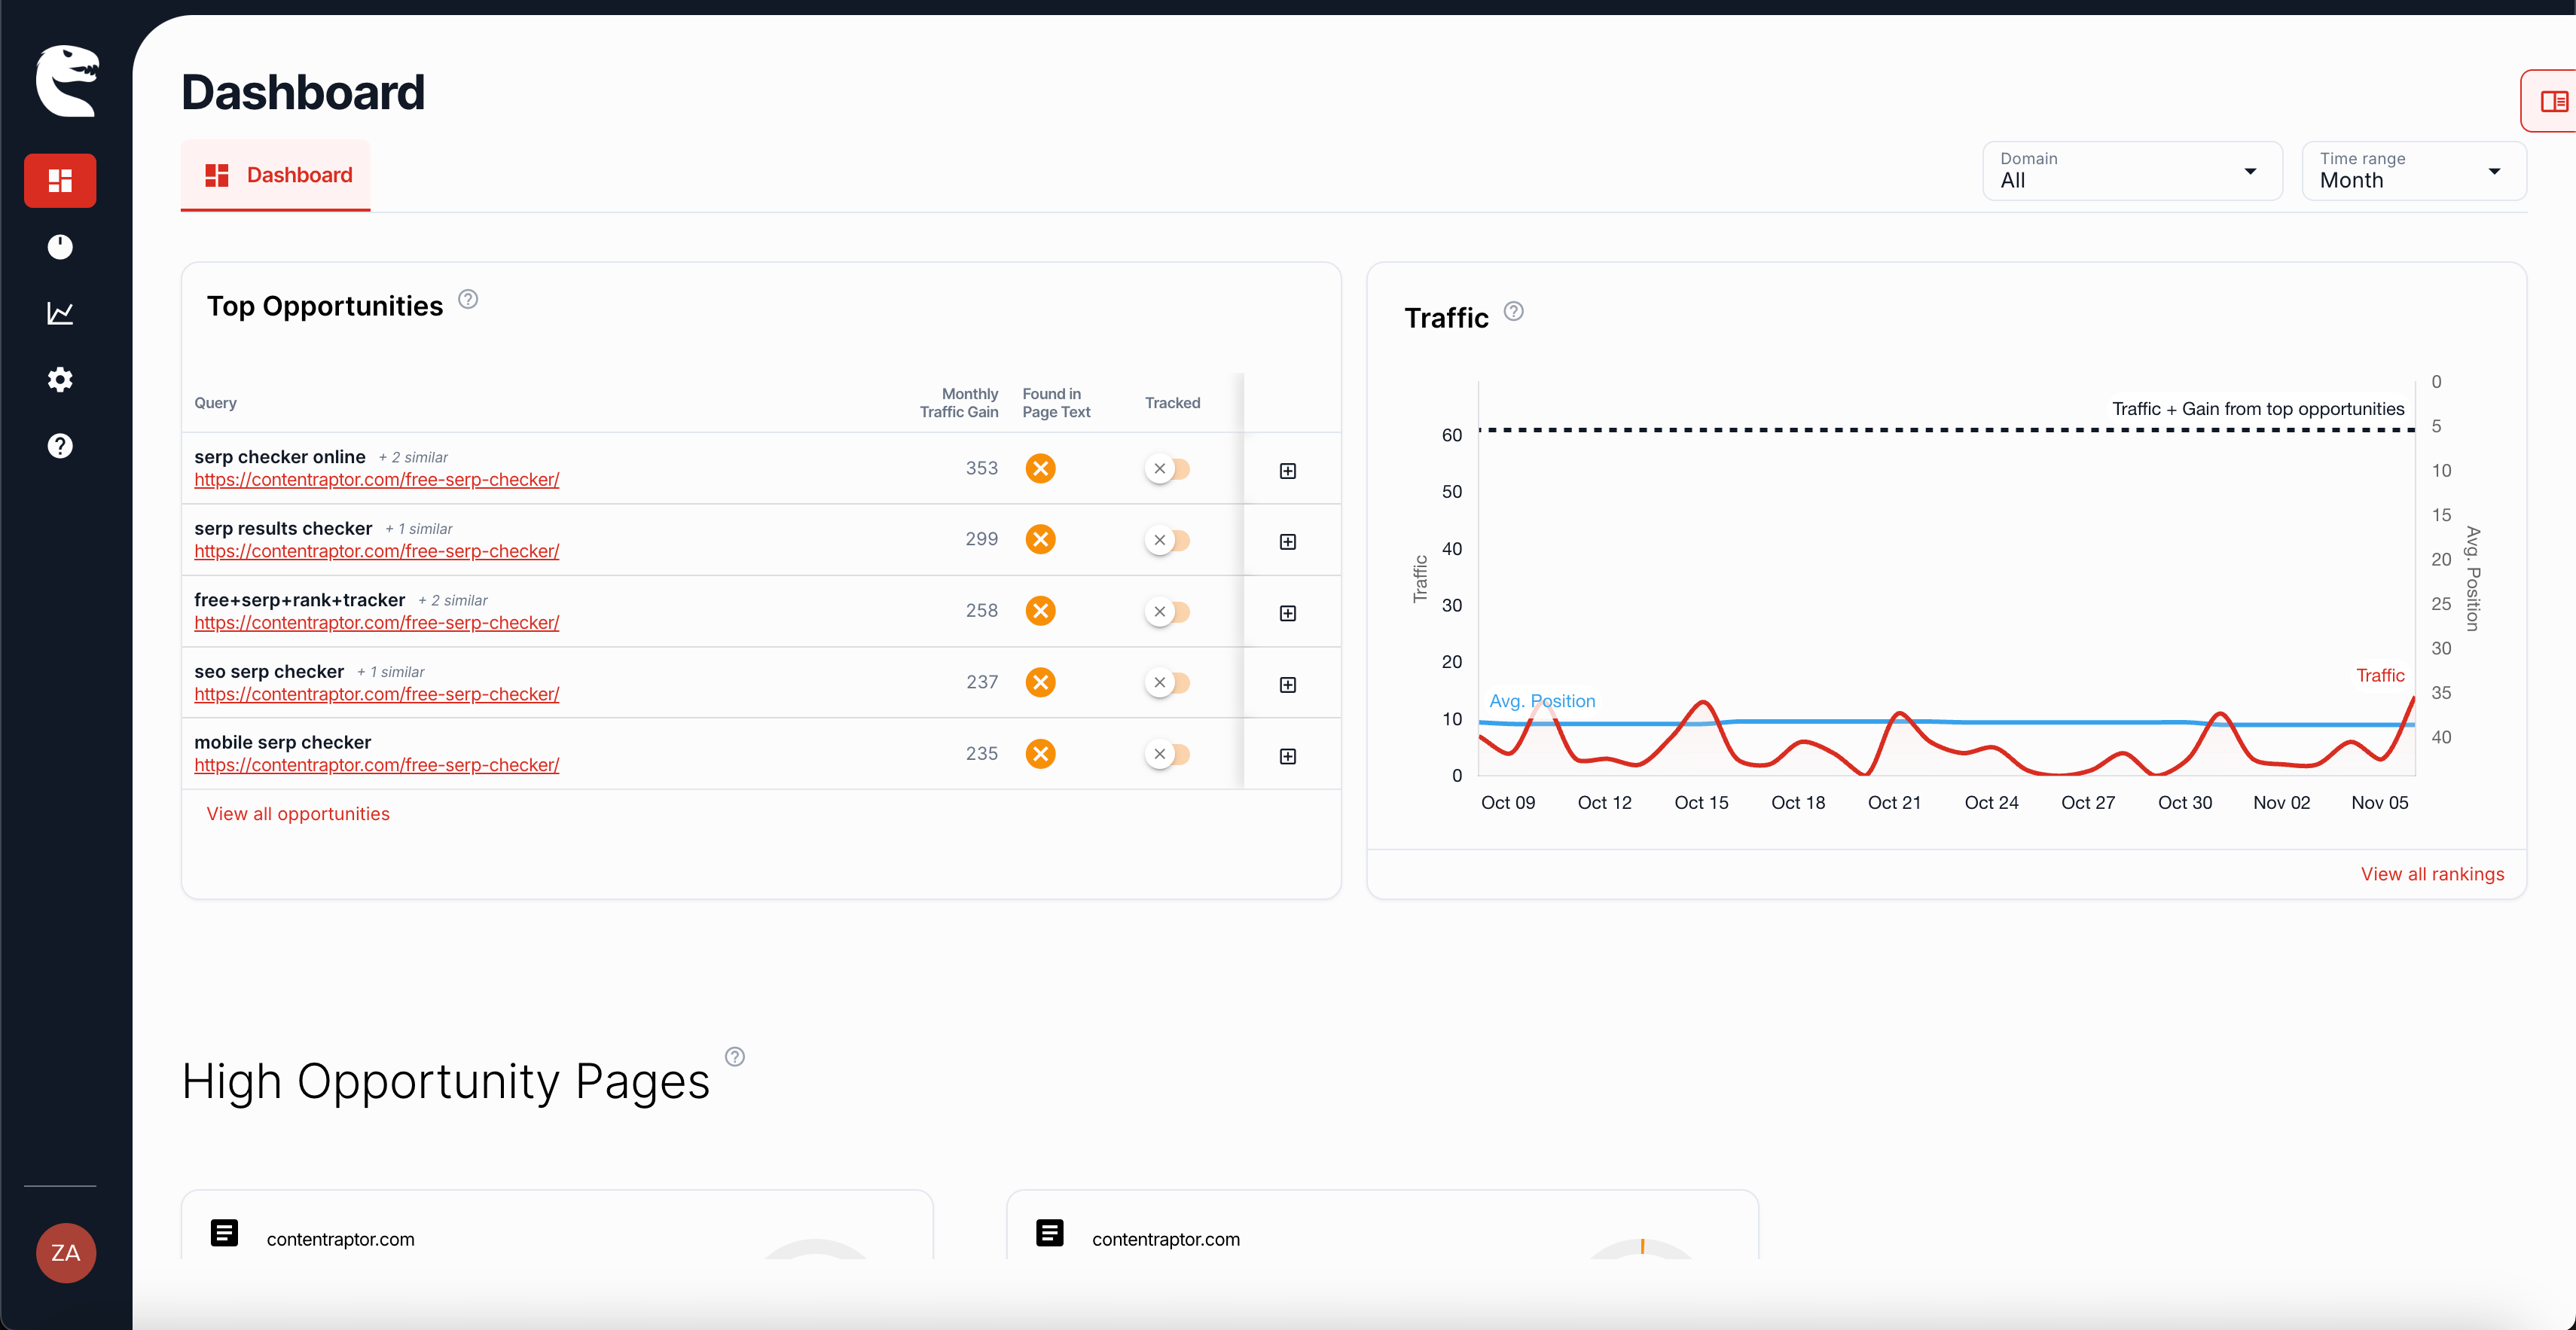Image resolution: width=2576 pixels, height=1330 pixels.
Task: Expand the serp results checker row
Action: pos(1287,541)
